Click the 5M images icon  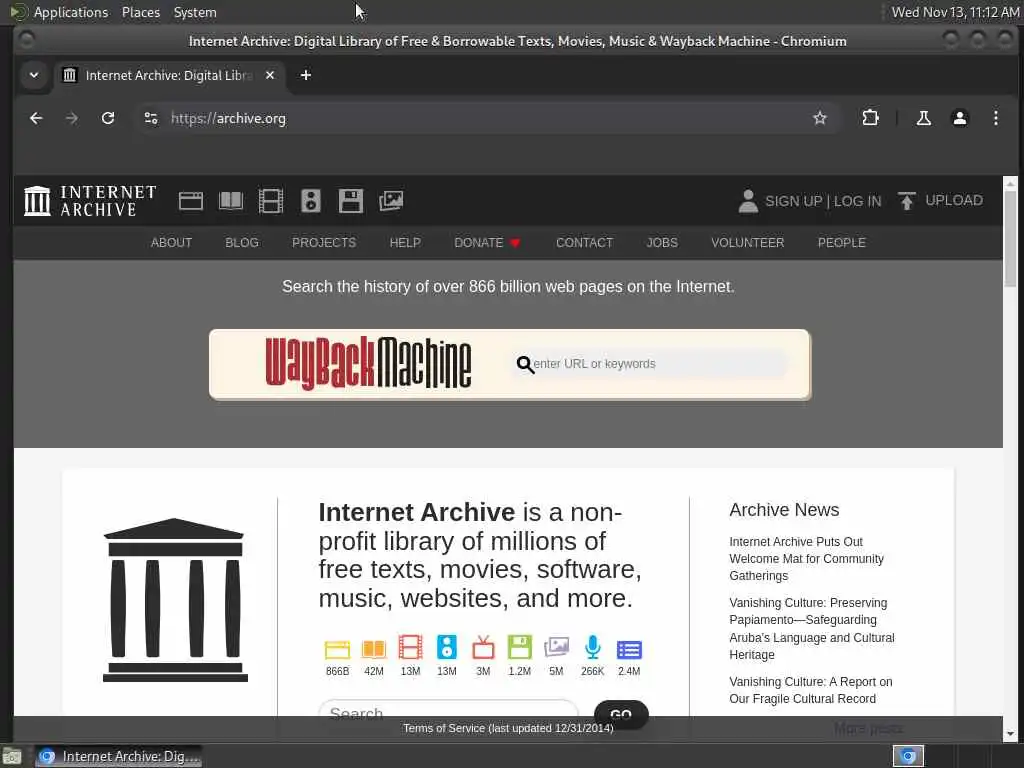[x=556, y=648]
